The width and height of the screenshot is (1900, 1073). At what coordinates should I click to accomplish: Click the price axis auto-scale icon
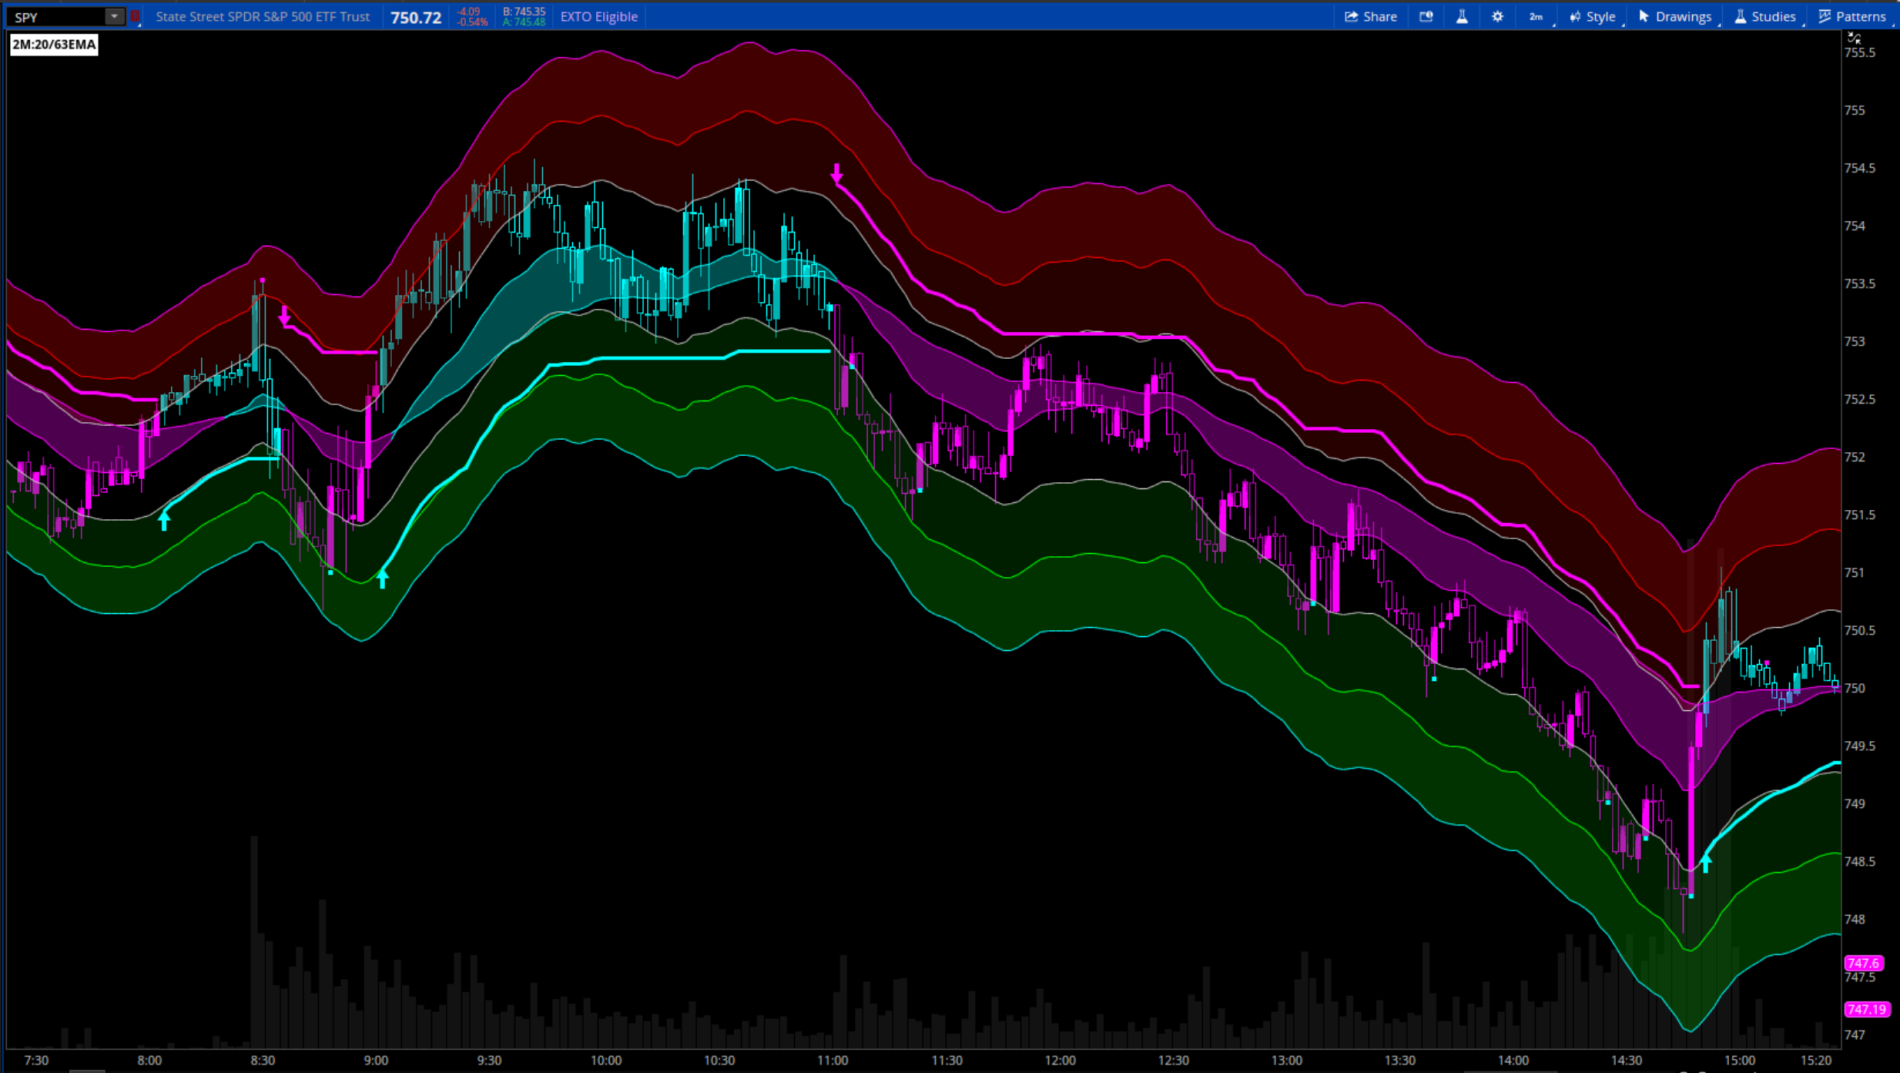[1854, 38]
